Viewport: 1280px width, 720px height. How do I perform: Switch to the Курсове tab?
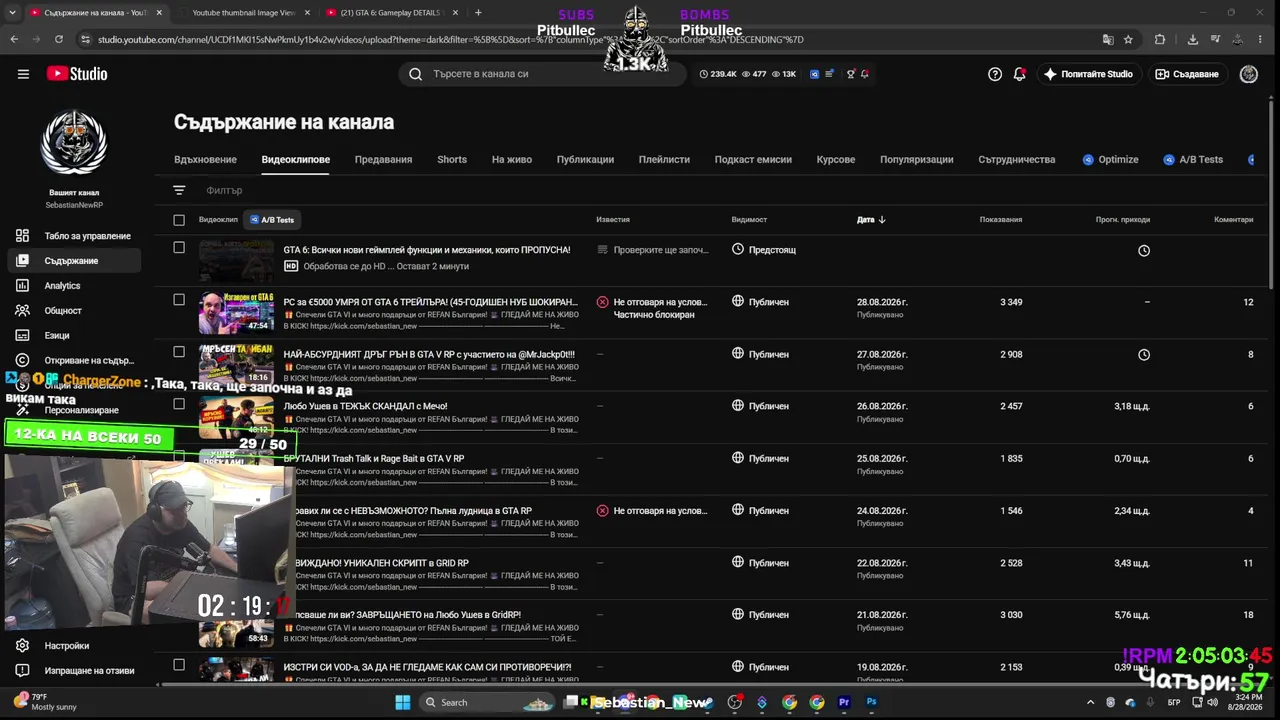tap(836, 160)
